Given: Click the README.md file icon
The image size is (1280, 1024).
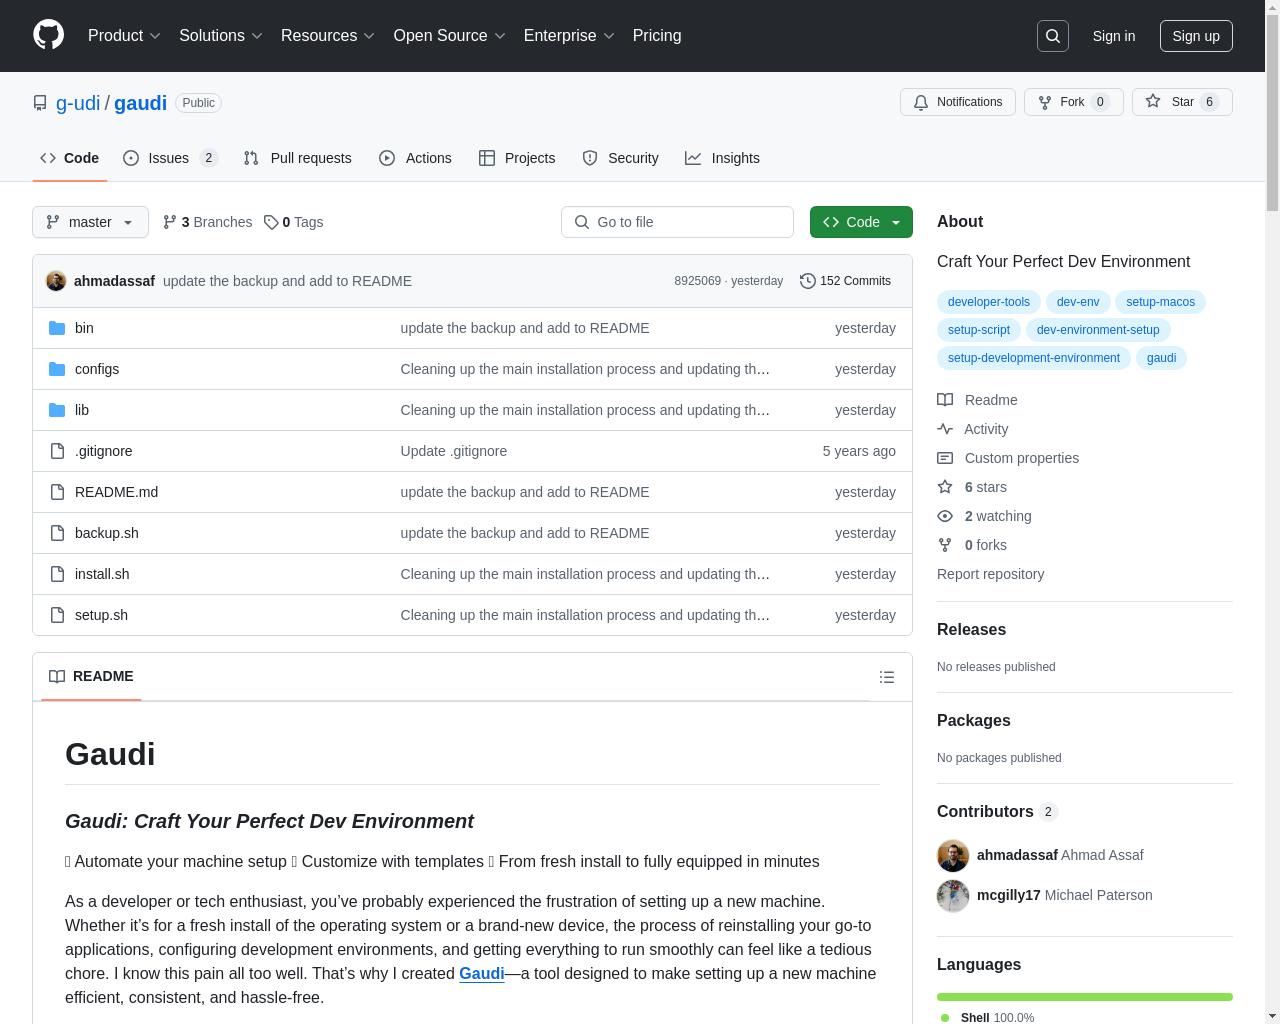Looking at the screenshot, I should pyautogui.click(x=57, y=492).
